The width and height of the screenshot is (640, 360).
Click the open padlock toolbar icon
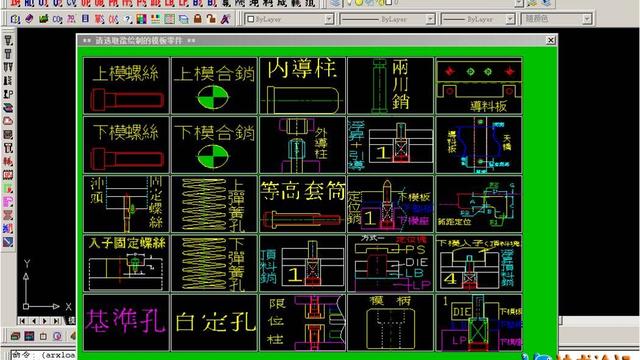211,19
